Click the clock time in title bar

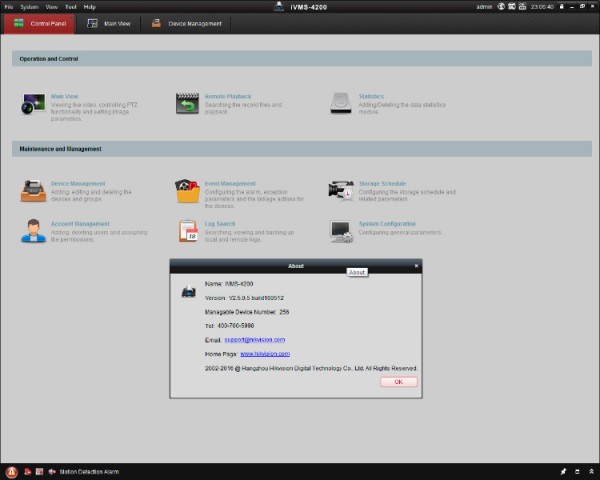542,7
